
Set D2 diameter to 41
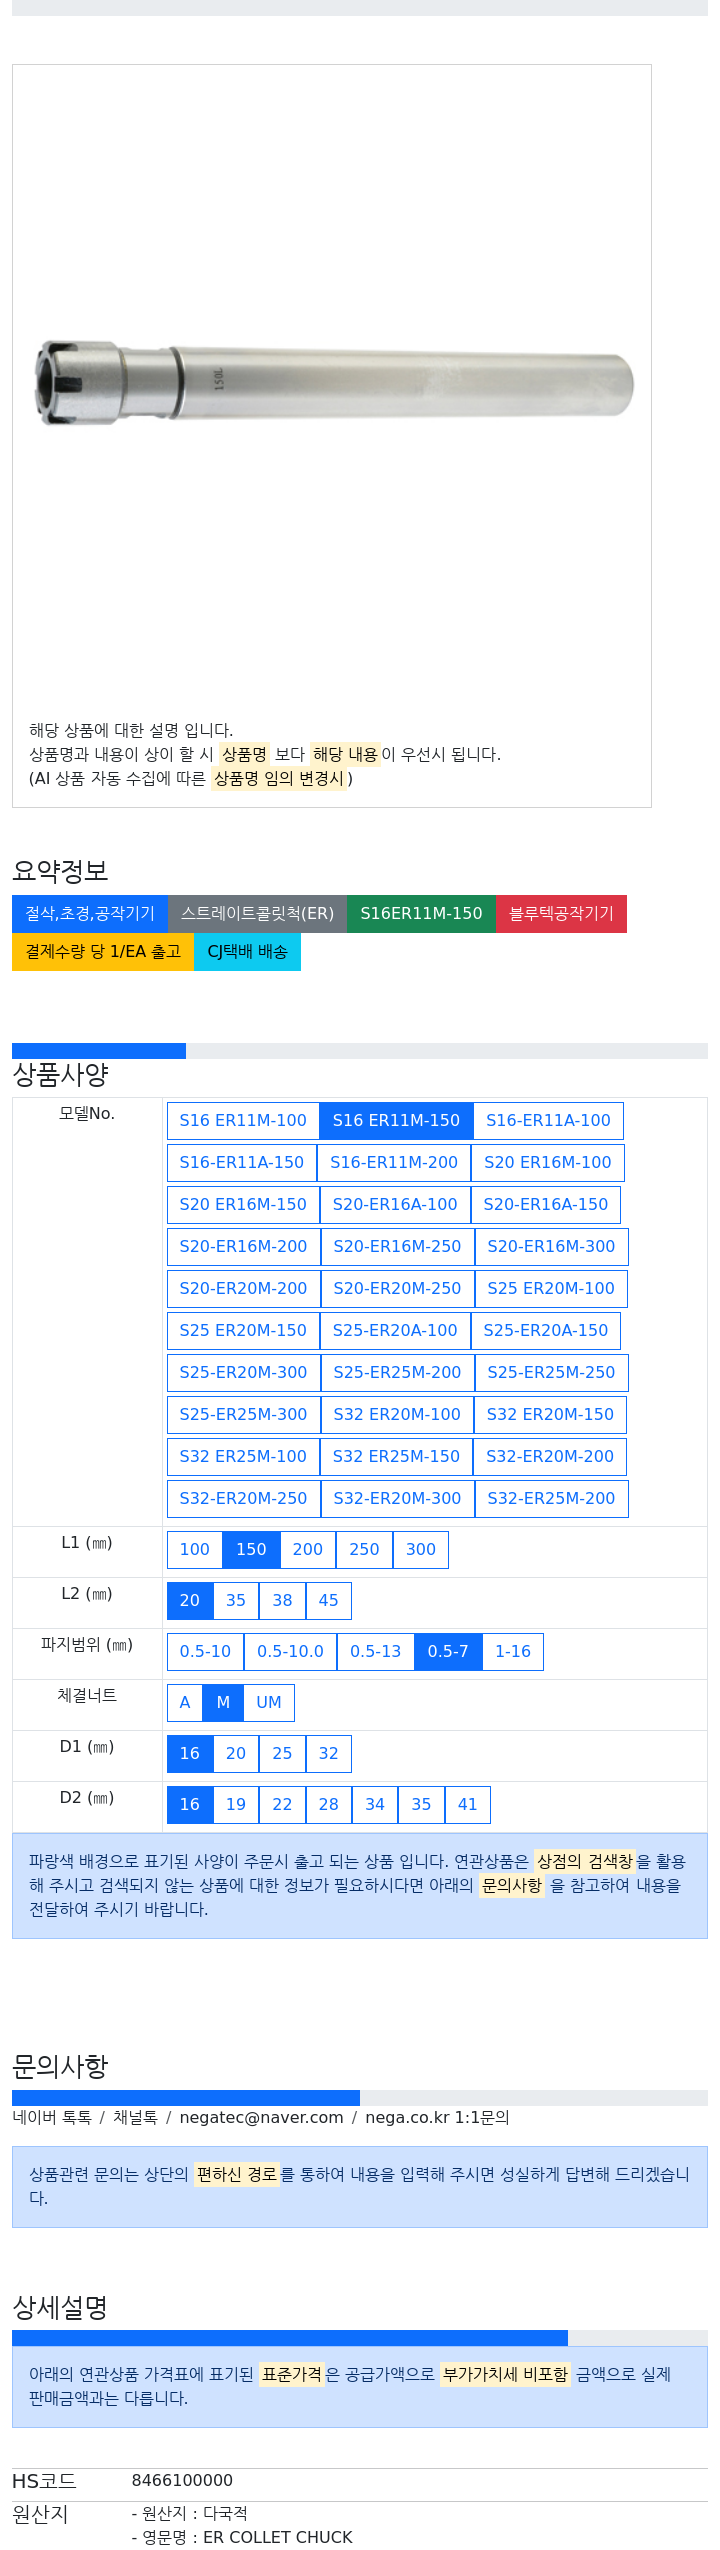point(468,1805)
